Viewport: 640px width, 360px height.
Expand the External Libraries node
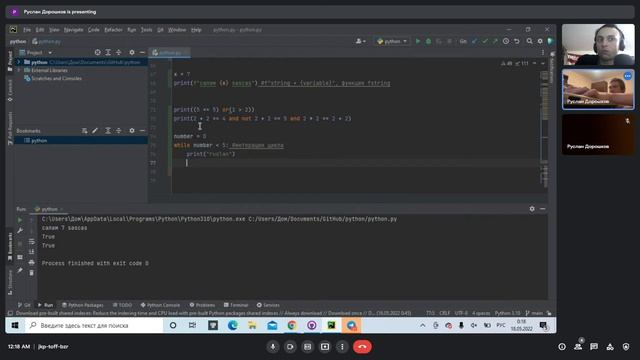(x=18, y=70)
